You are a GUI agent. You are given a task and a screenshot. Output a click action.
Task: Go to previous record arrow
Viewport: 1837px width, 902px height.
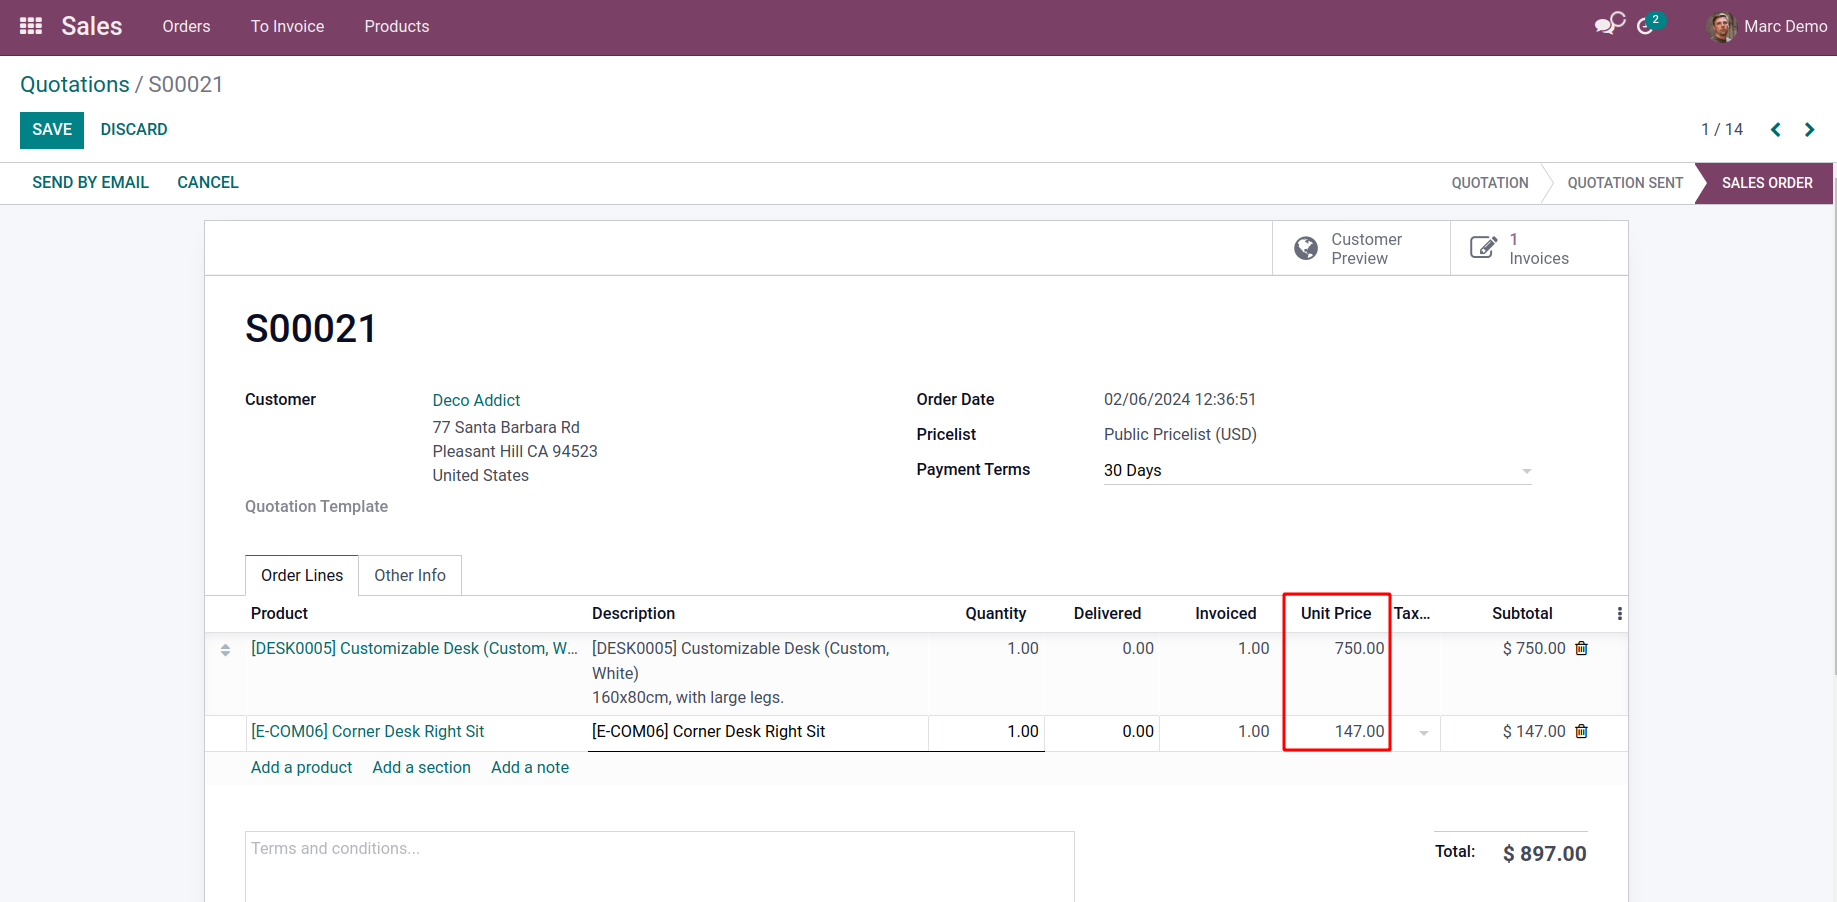coord(1776,130)
